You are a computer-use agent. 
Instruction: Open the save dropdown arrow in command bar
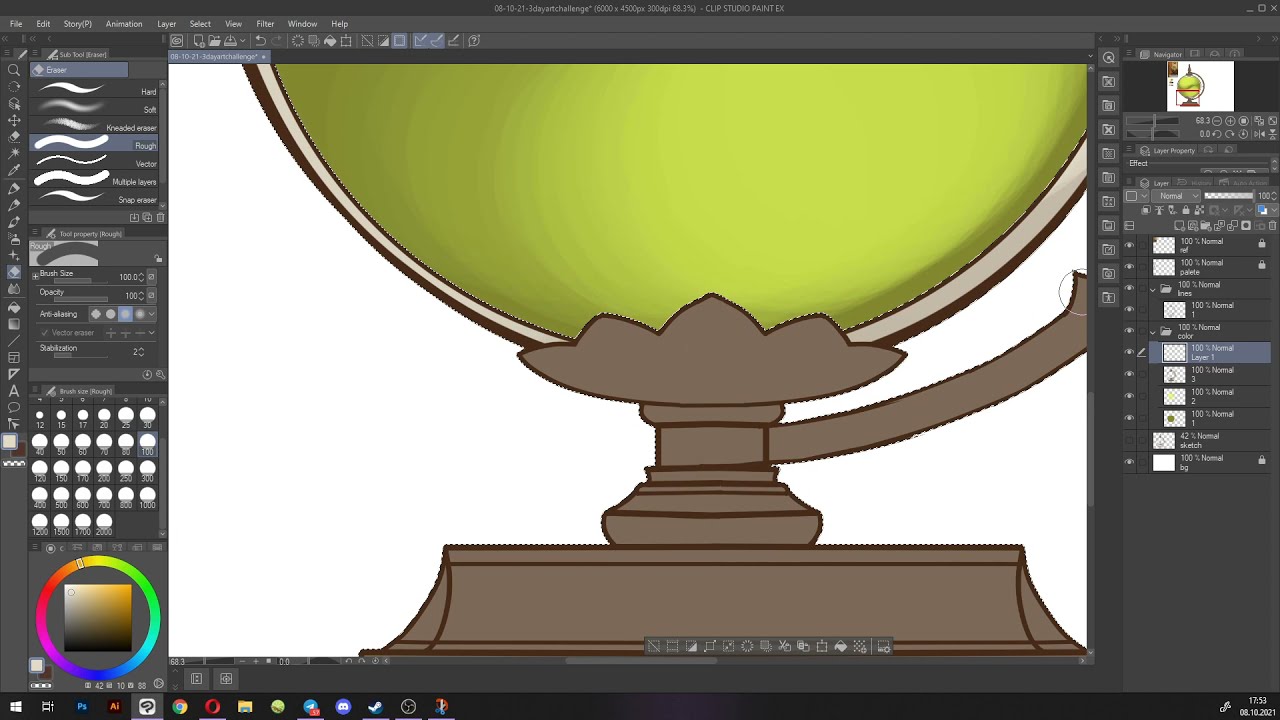(x=242, y=41)
